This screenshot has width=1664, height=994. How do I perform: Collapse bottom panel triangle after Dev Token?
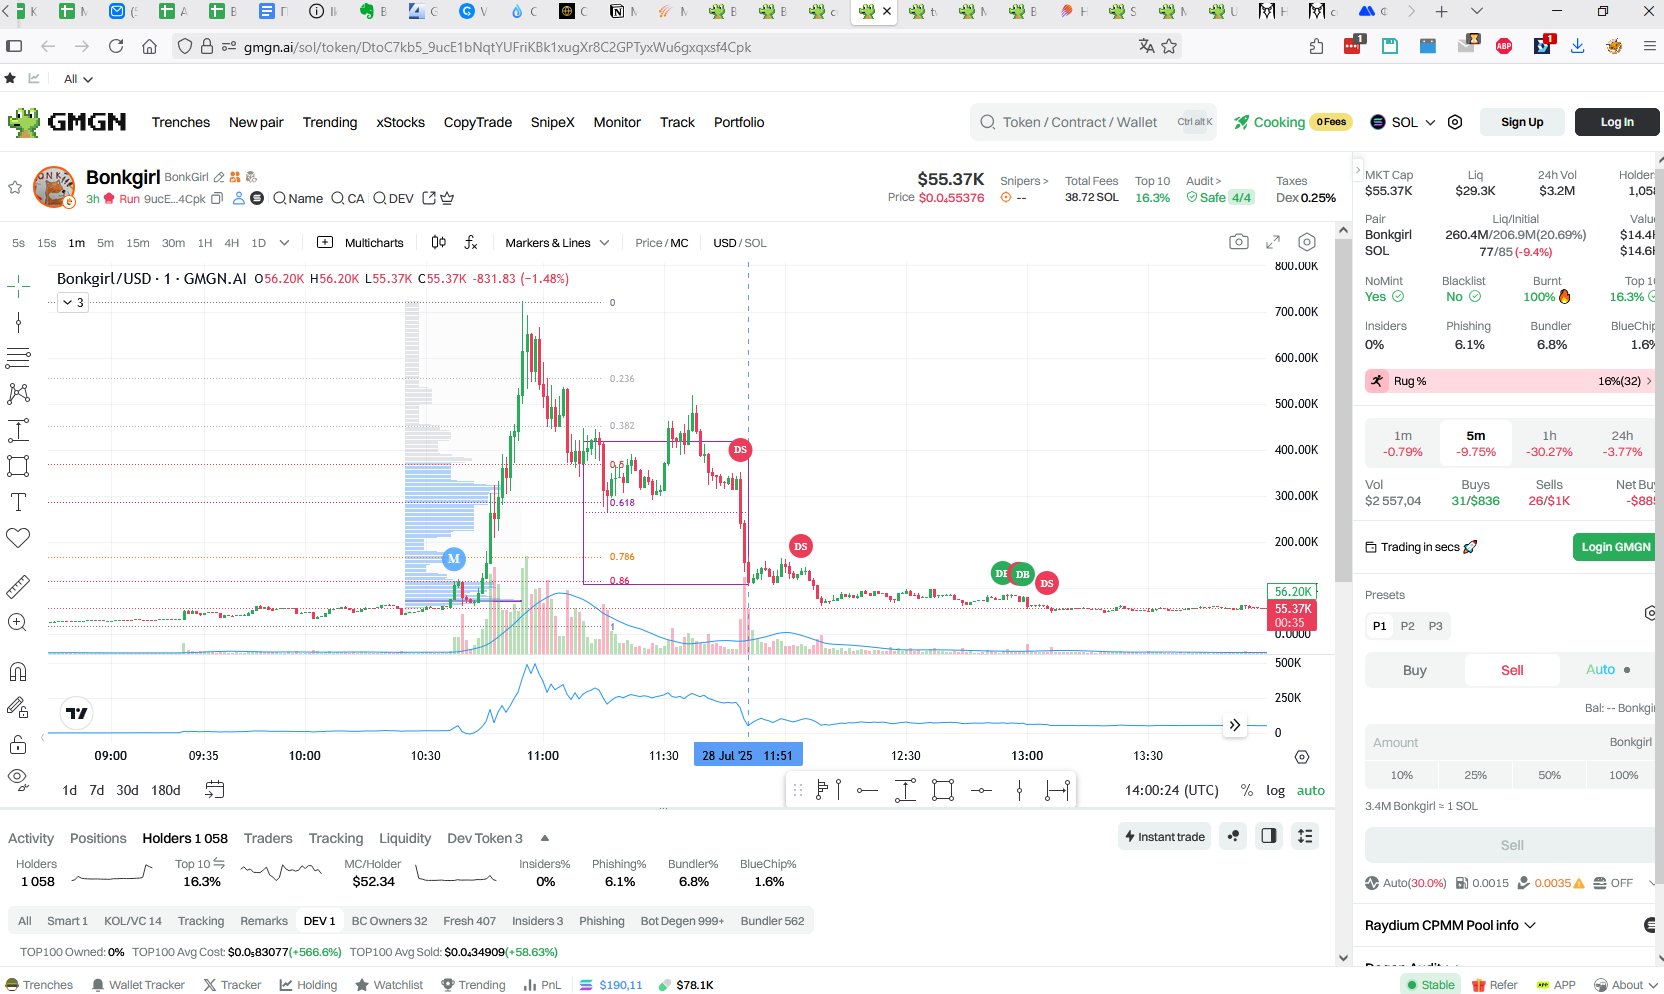coord(544,838)
